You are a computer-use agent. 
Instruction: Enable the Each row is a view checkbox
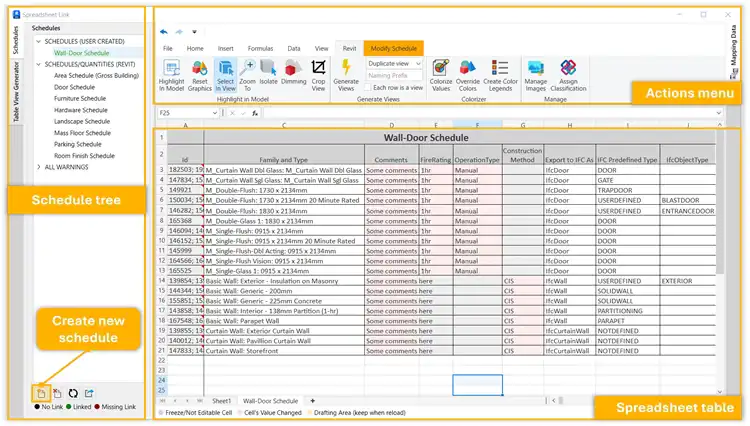[x=368, y=88]
